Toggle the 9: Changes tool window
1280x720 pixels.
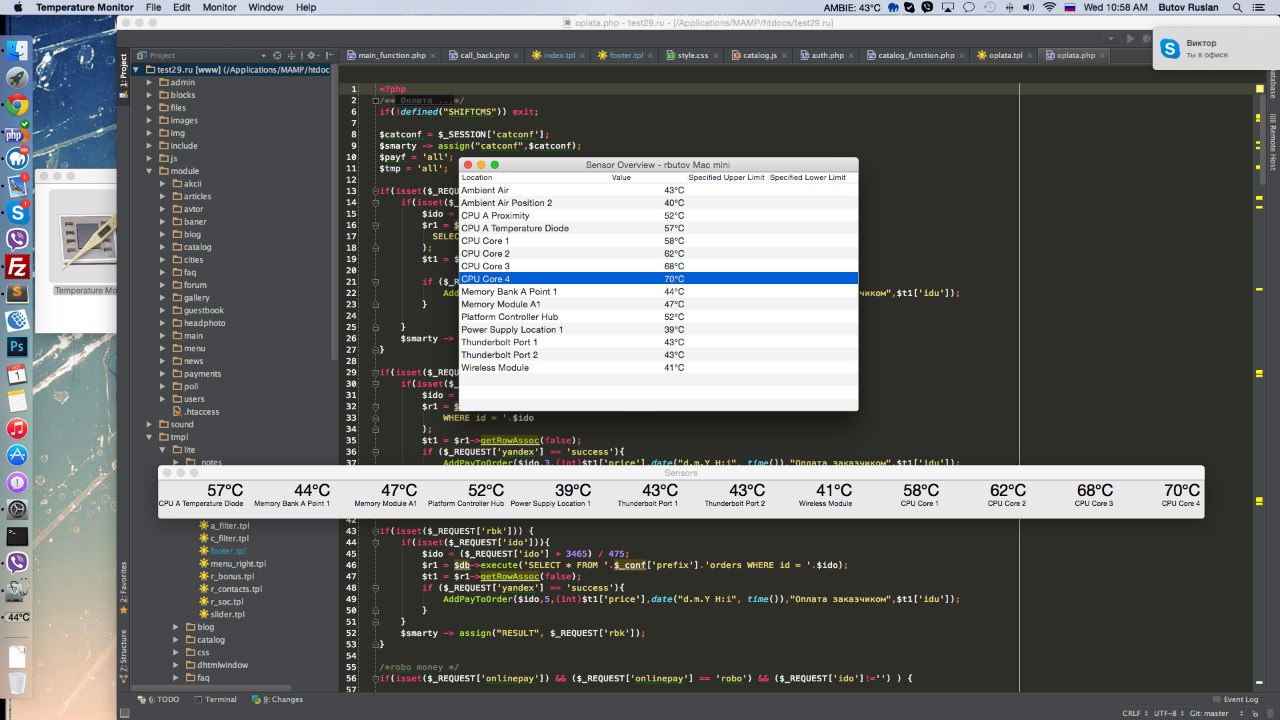pyautogui.click(x=277, y=700)
